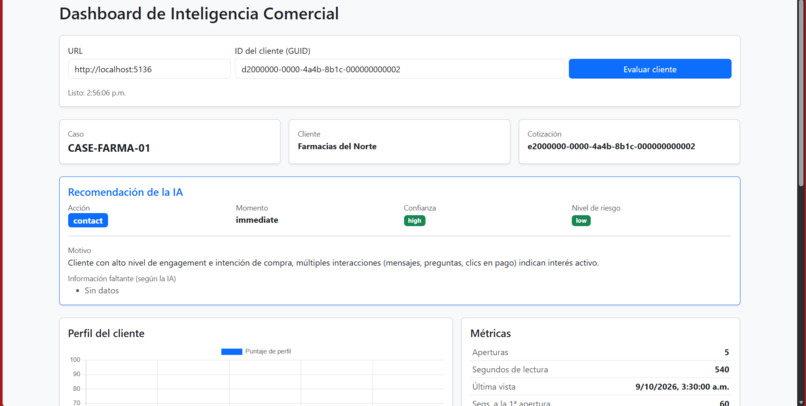This screenshot has height=406, width=806.
Task: Select the Farmacias del Norte client name
Action: pyautogui.click(x=337, y=146)
